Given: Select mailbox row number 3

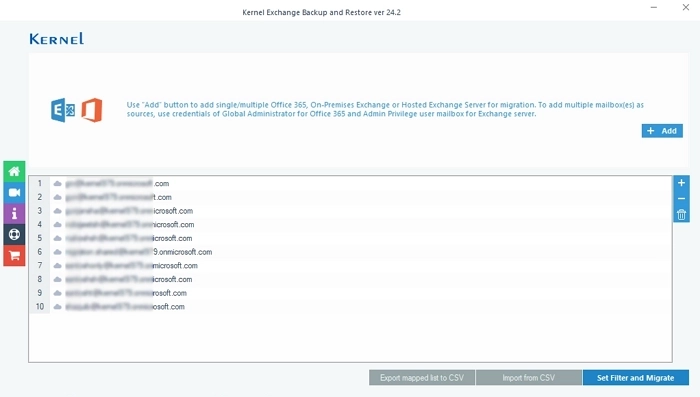Looking at the screenshot, I should [350, 211].
